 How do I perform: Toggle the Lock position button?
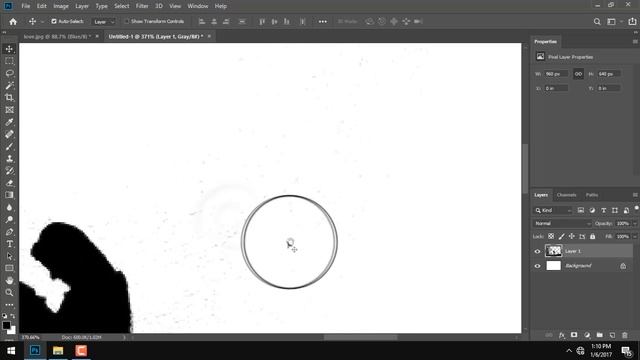tap(572, 236)
